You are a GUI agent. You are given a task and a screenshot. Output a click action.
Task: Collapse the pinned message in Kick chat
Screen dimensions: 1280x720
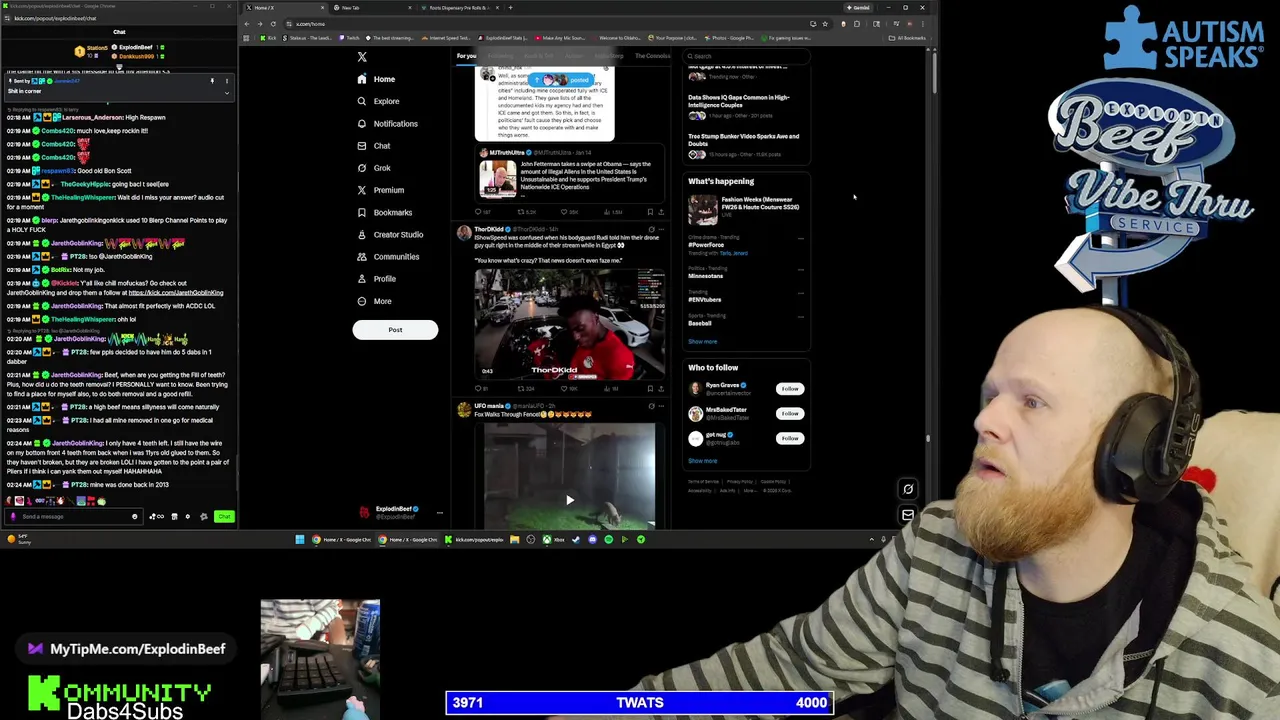tap(226, 92)
